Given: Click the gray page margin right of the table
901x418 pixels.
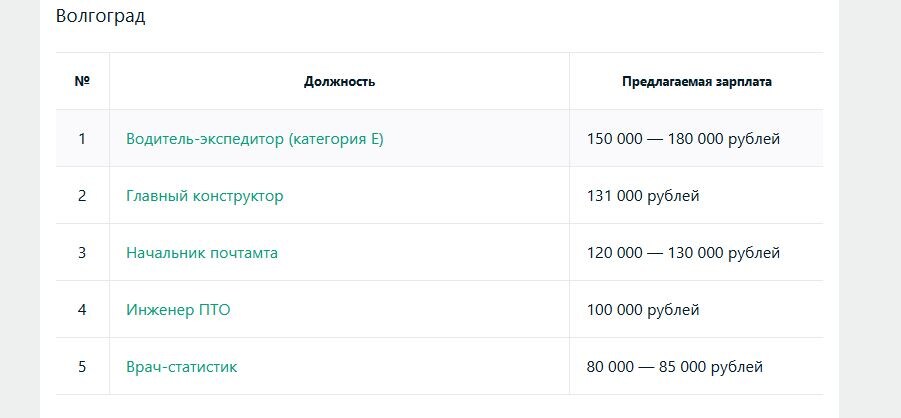Looking at the screenshot, I should 869,200.
